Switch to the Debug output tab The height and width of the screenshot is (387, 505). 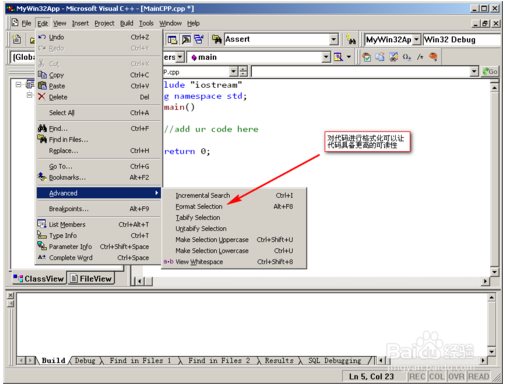tap(85, 360)
